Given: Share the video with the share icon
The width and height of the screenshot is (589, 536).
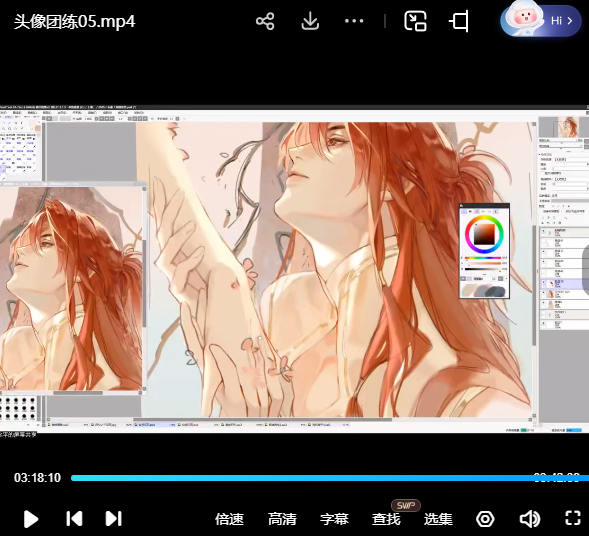Looking at the screenshot, I should tap(265, 21).
